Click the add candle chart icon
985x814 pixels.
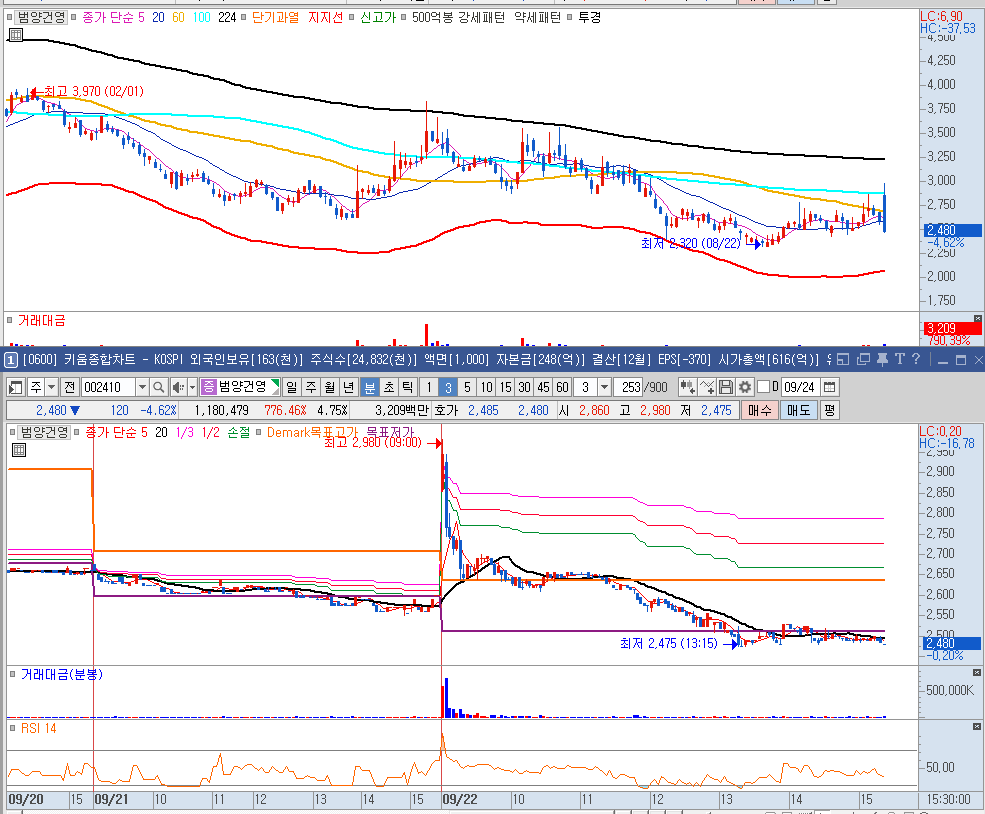click(687, 387)
